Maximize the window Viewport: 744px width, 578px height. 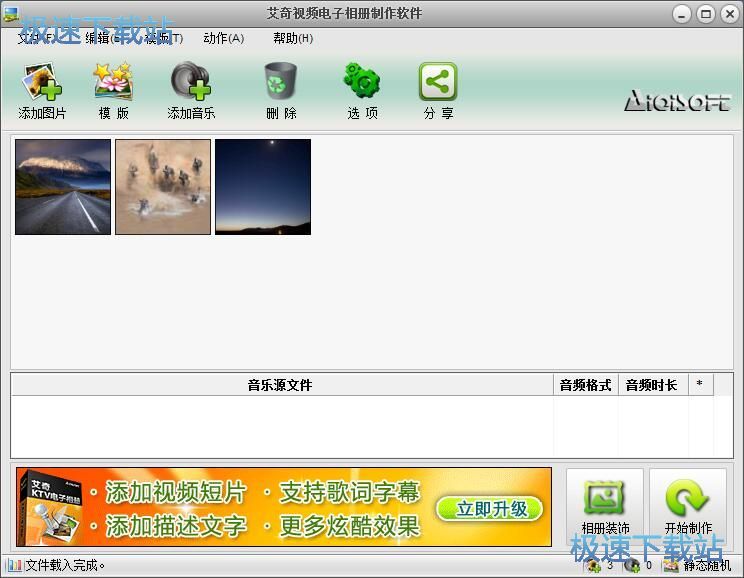click(706, 14)
